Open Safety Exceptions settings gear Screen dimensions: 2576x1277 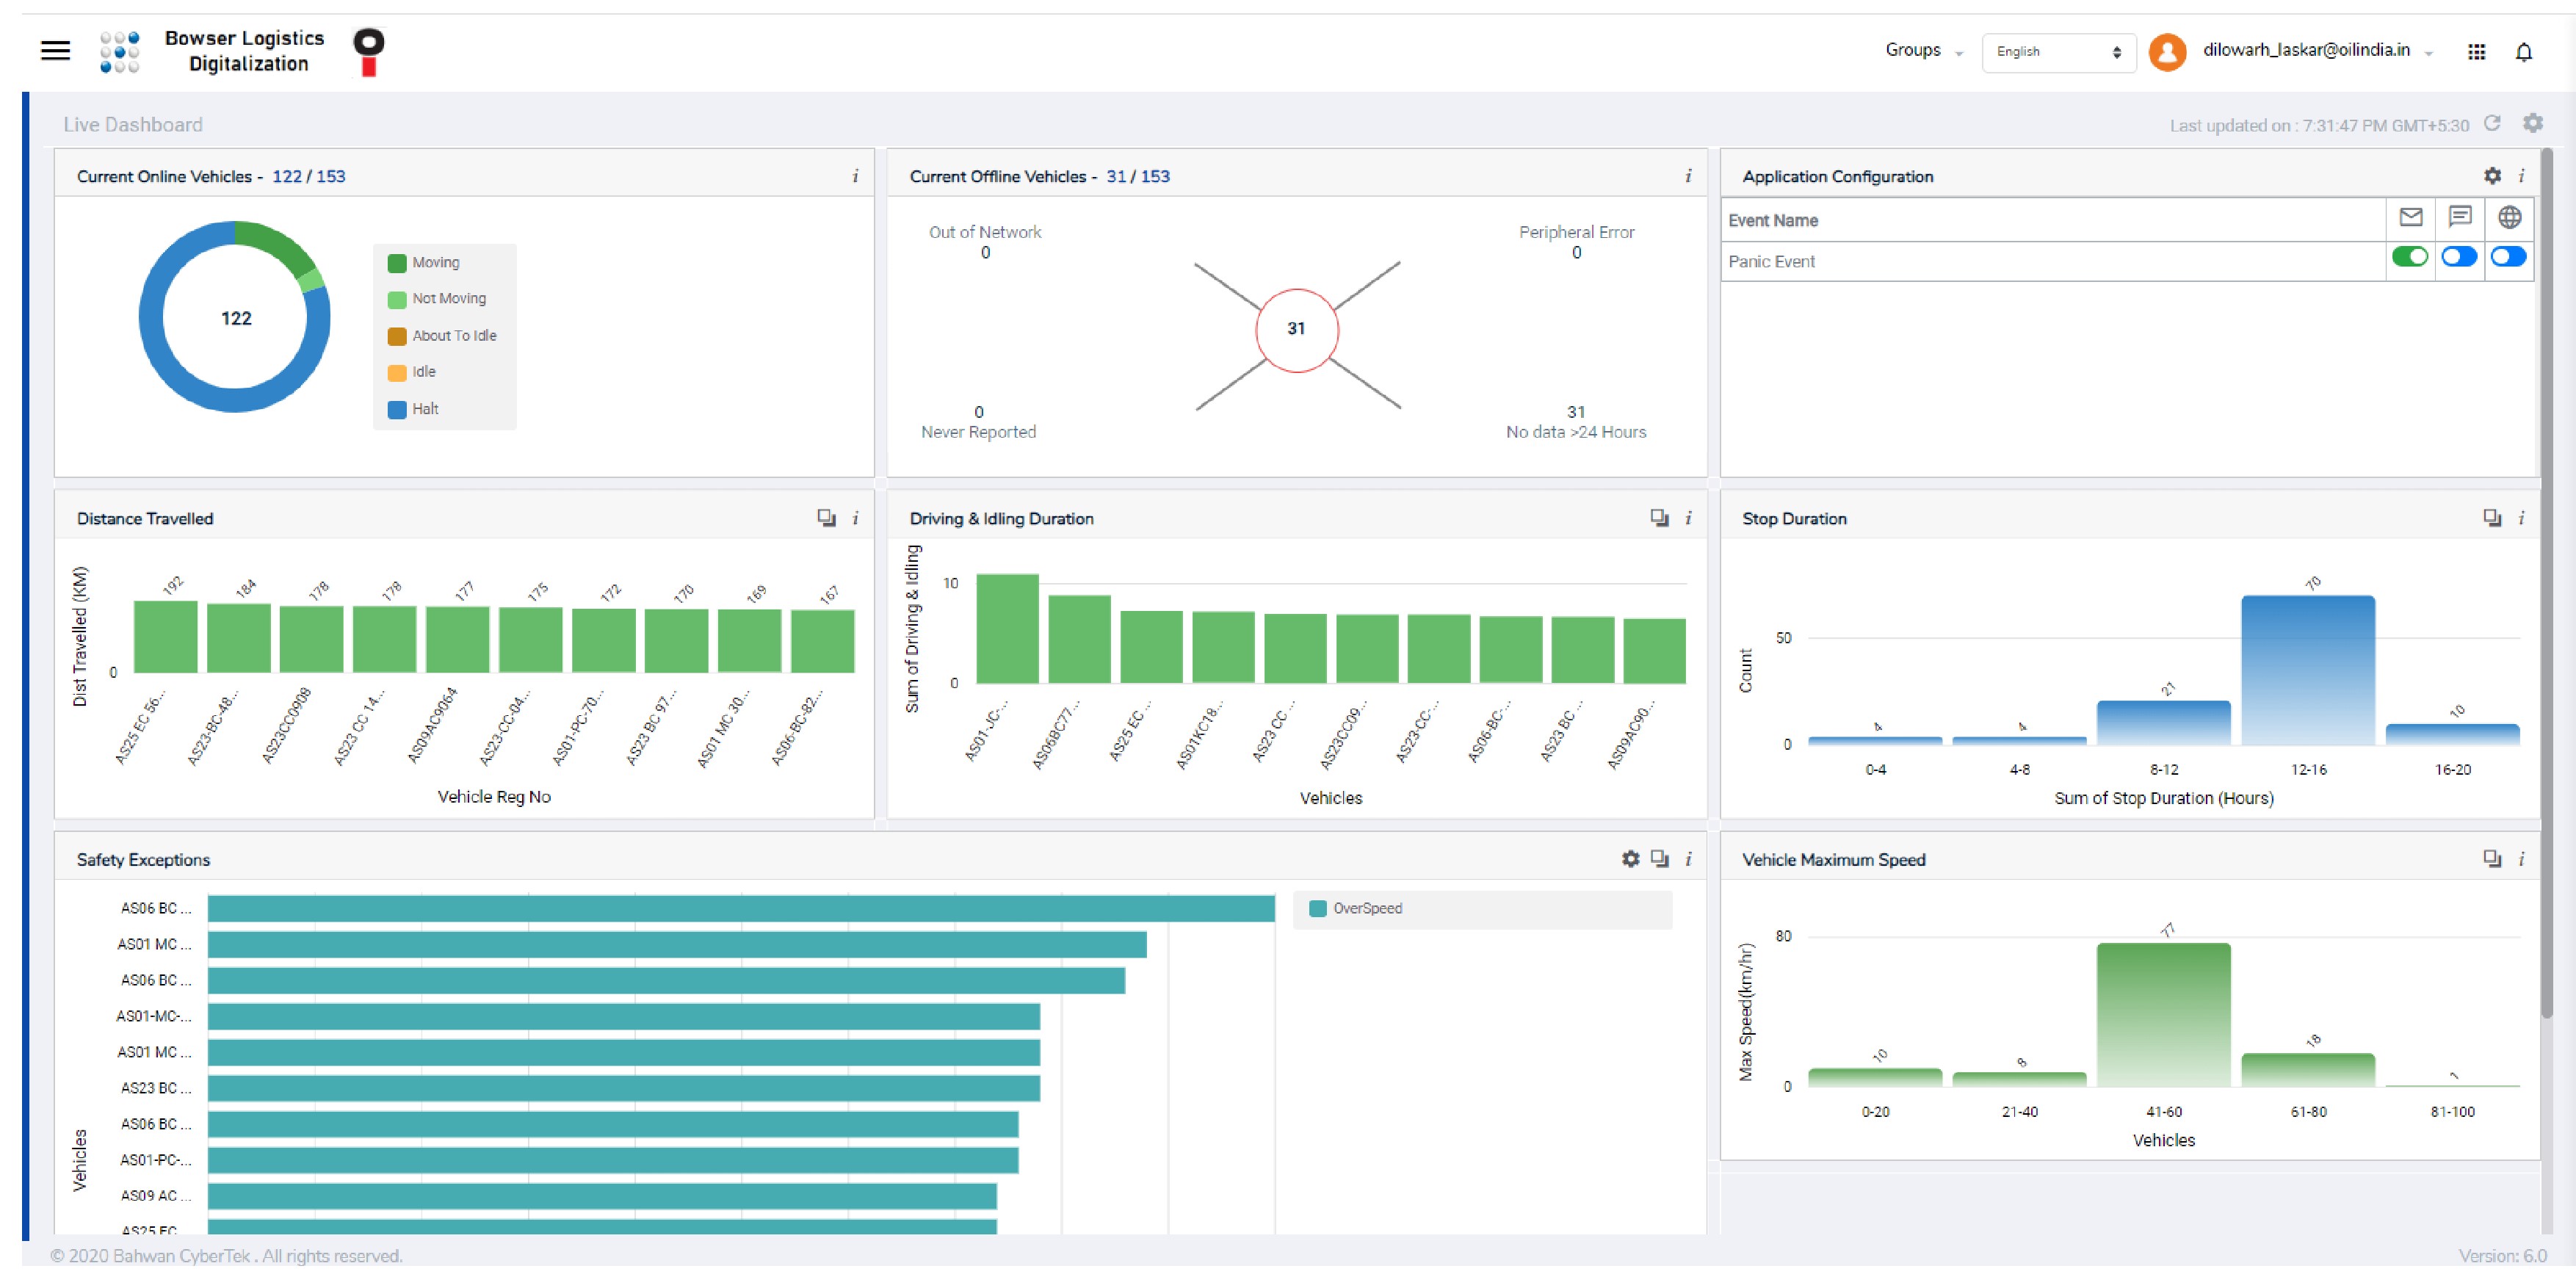1630,859
